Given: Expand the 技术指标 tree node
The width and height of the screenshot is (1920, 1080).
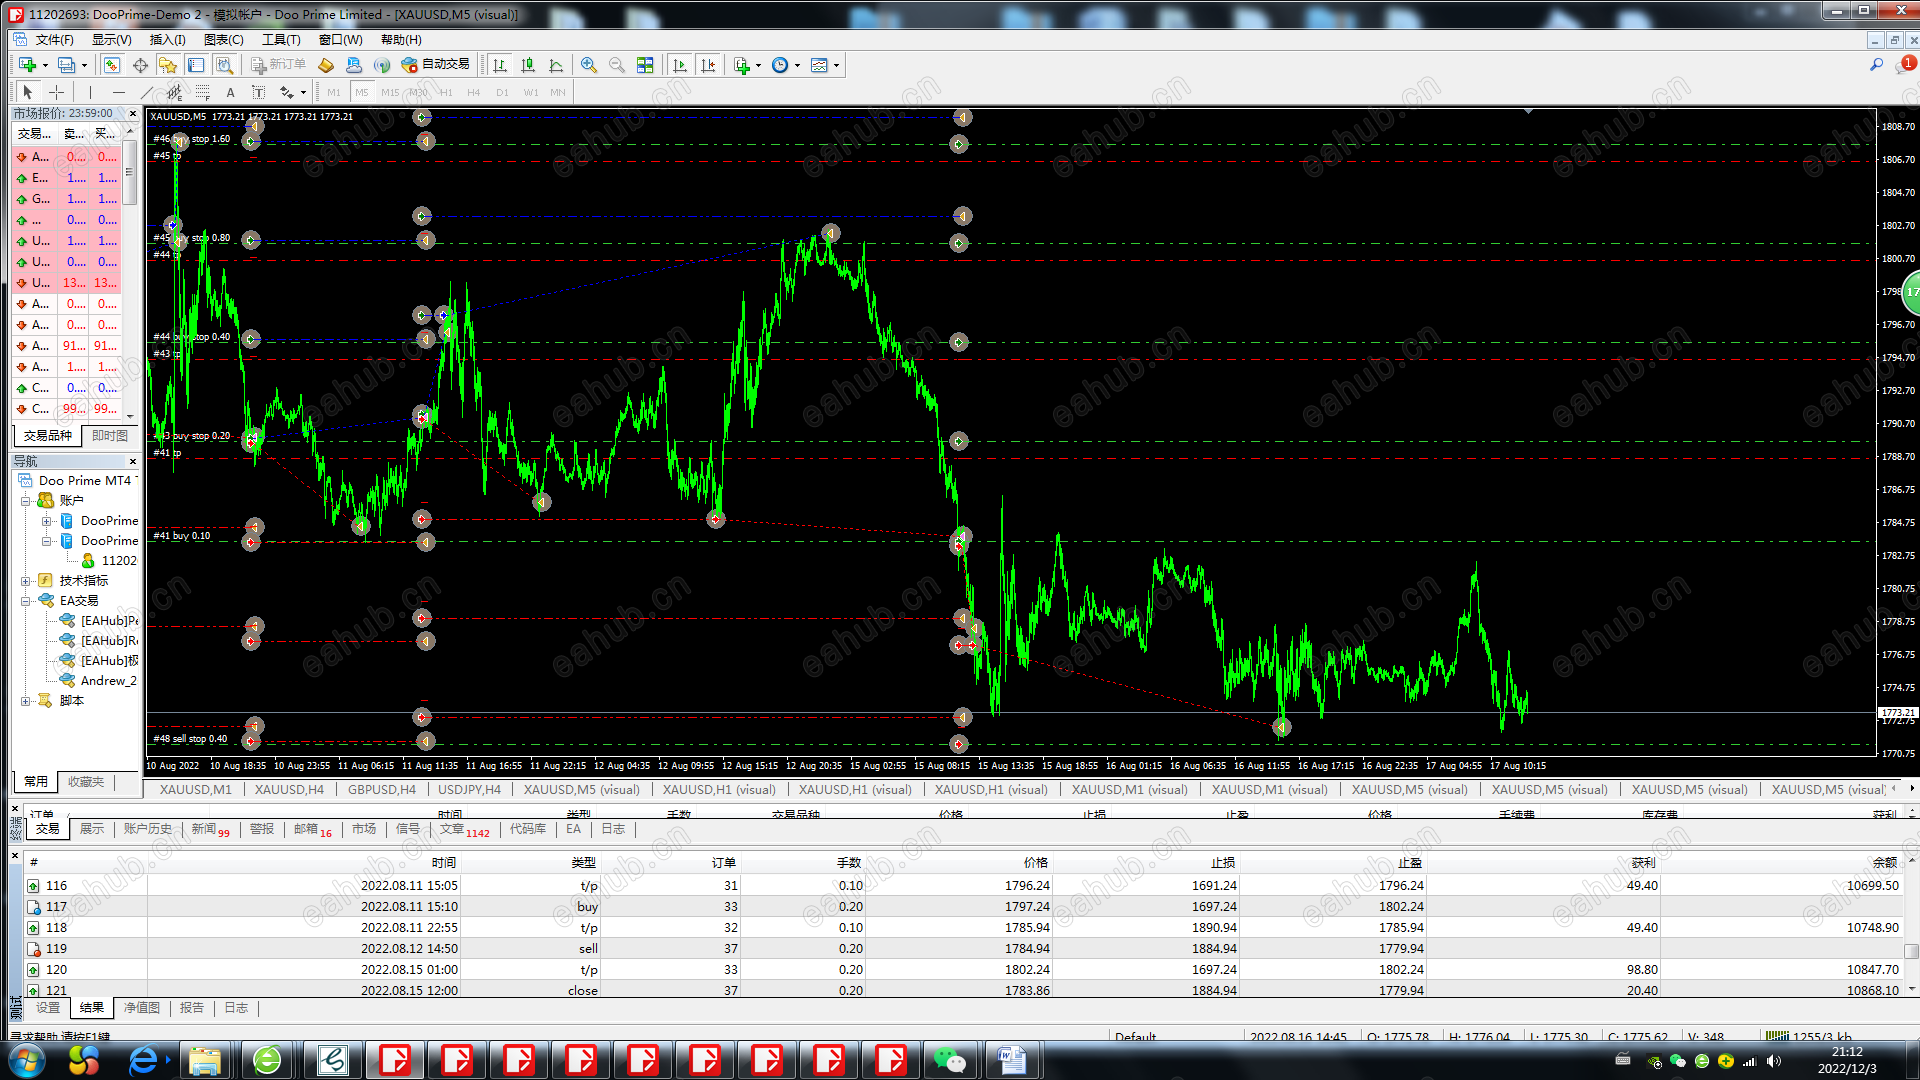Looking at the screenshot, I should [x=26, y=581].
